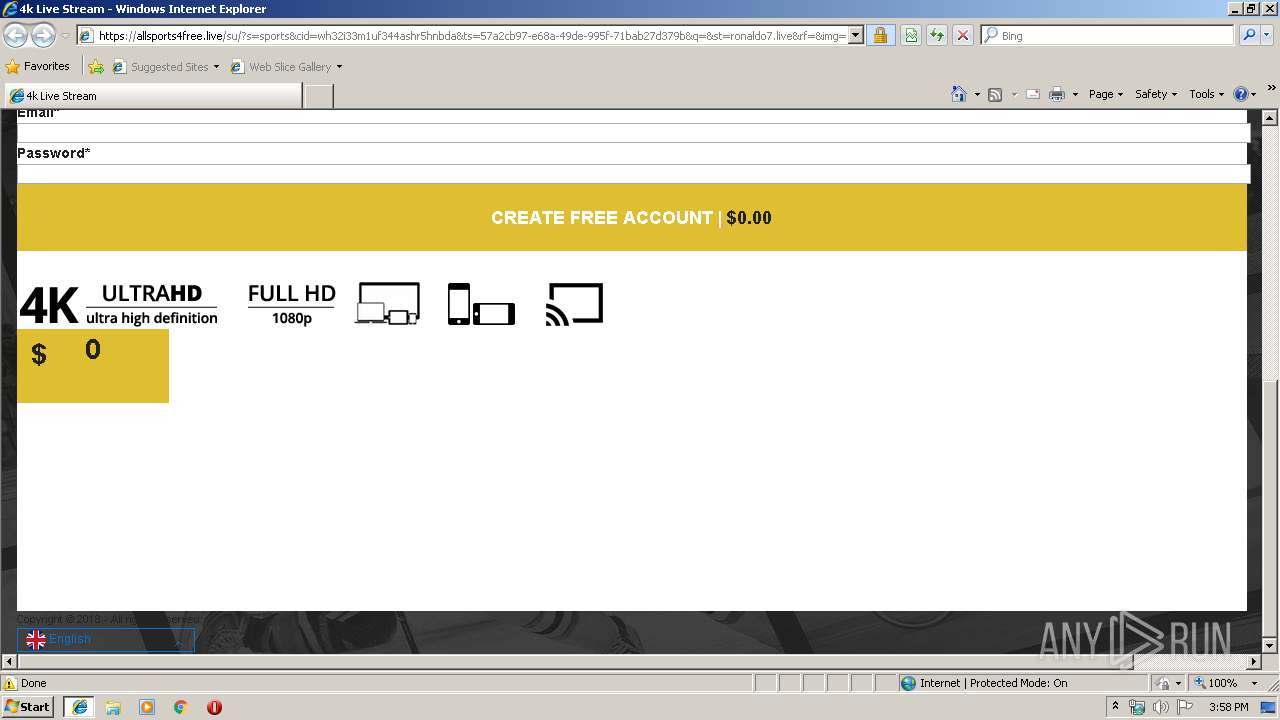Open search provider dropdown arrow
1280x720 pixels.
pos(1268,36)
